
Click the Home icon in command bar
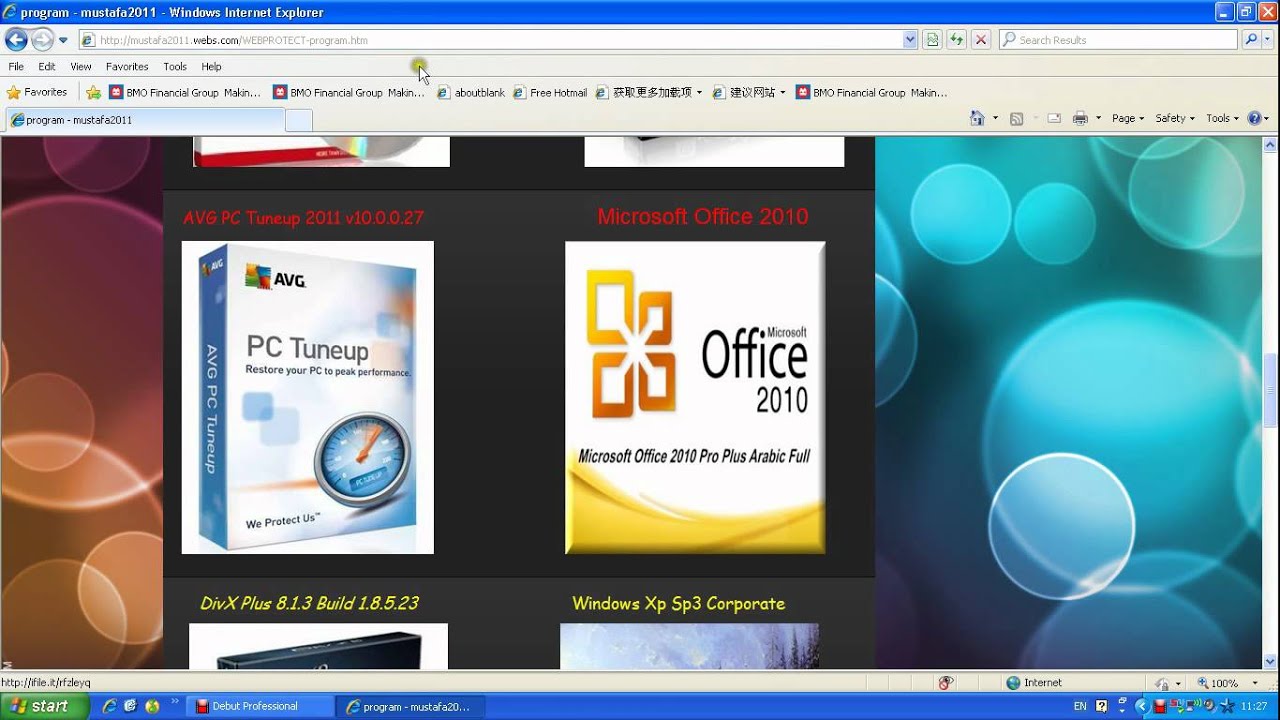pos(977,118)
